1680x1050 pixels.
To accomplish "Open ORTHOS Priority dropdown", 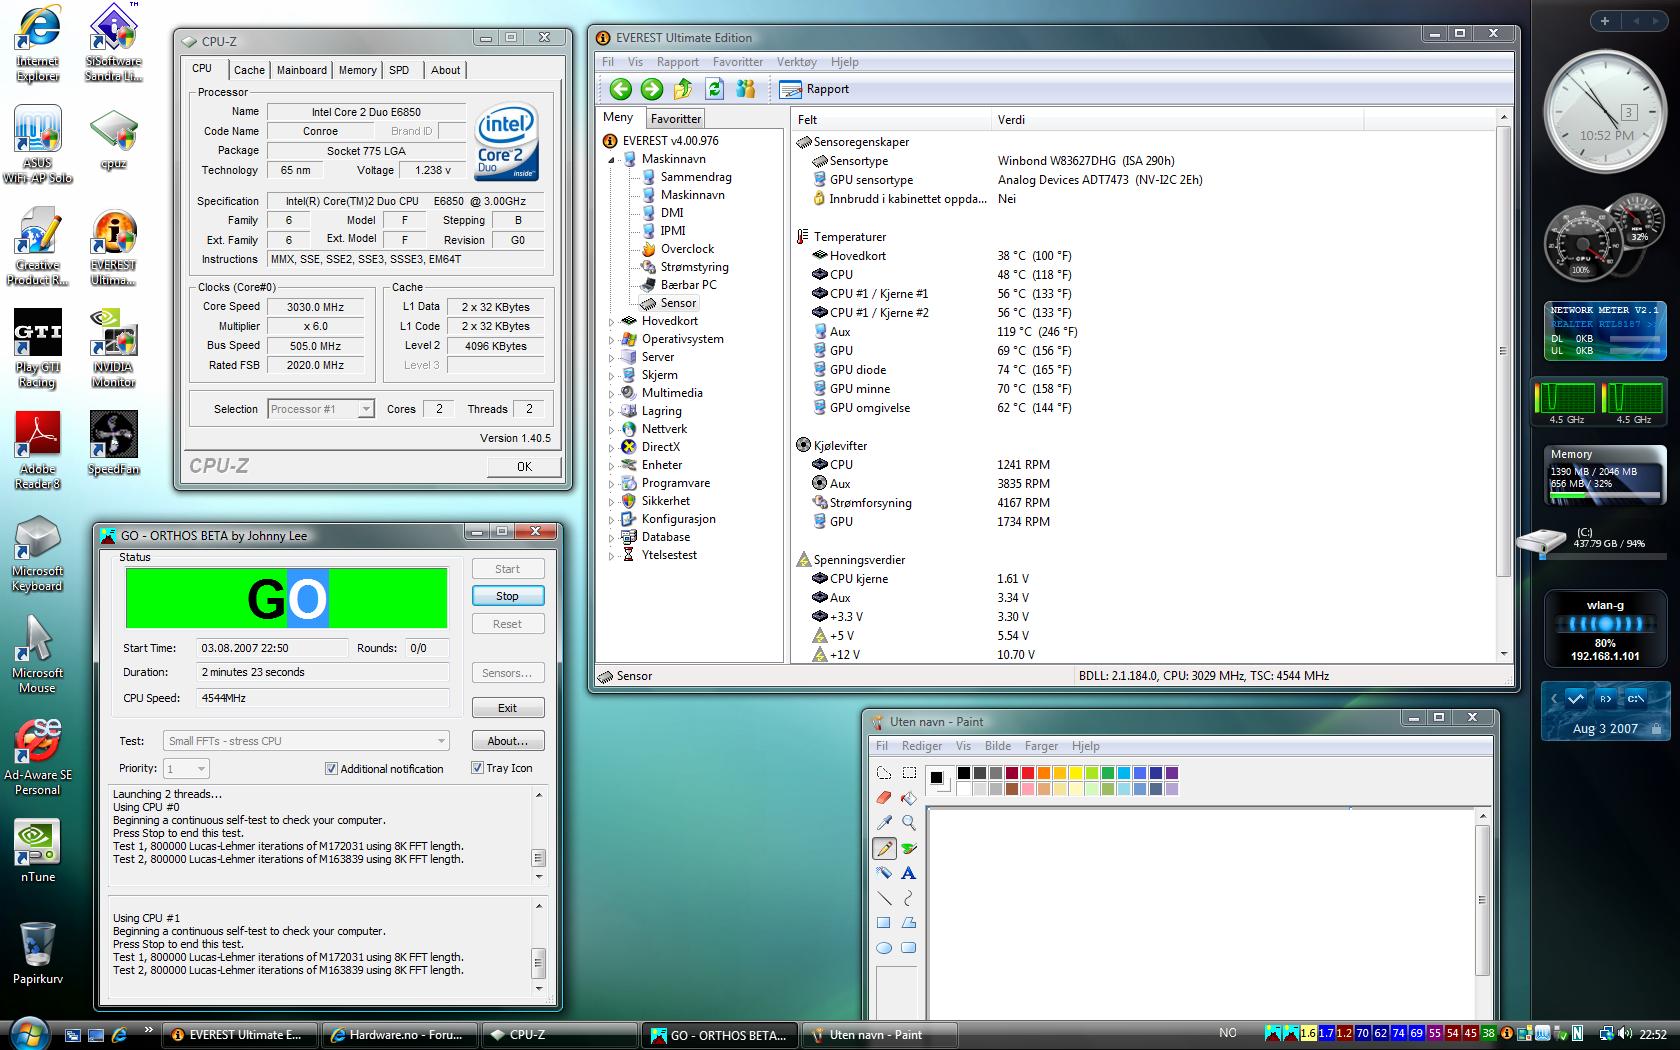I will pyautogui.click(x=186, y=768).
